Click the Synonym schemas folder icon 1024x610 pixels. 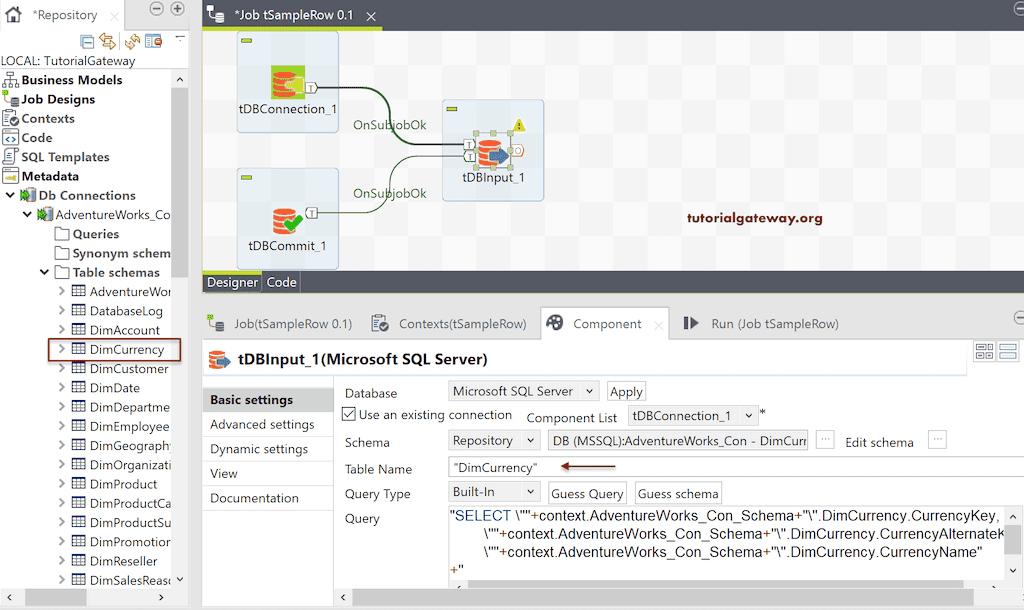click(x=62, y=253)
